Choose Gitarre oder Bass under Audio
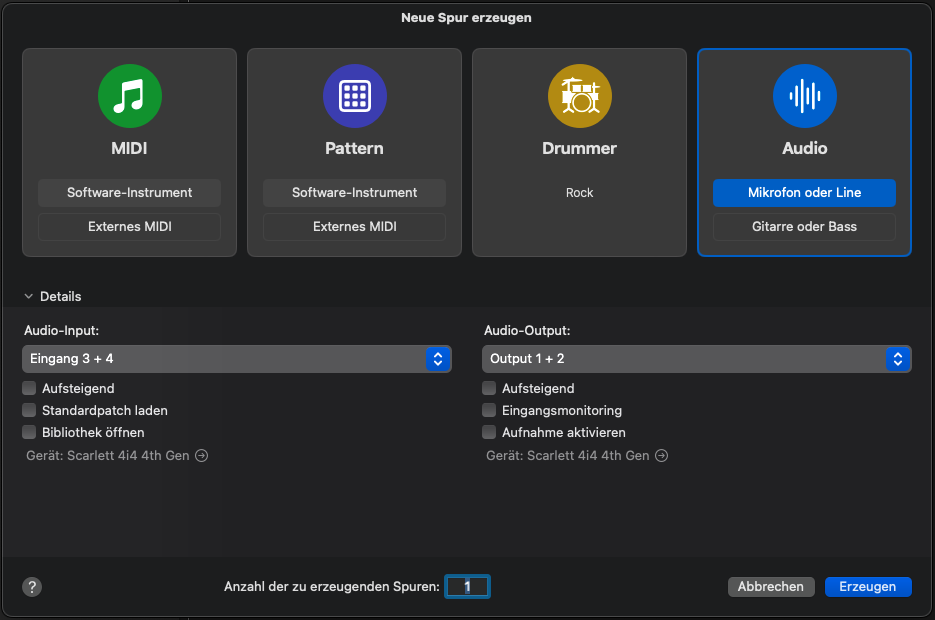Screen dimensions: 935x620 pyautogui.click(x=804, y=227)
